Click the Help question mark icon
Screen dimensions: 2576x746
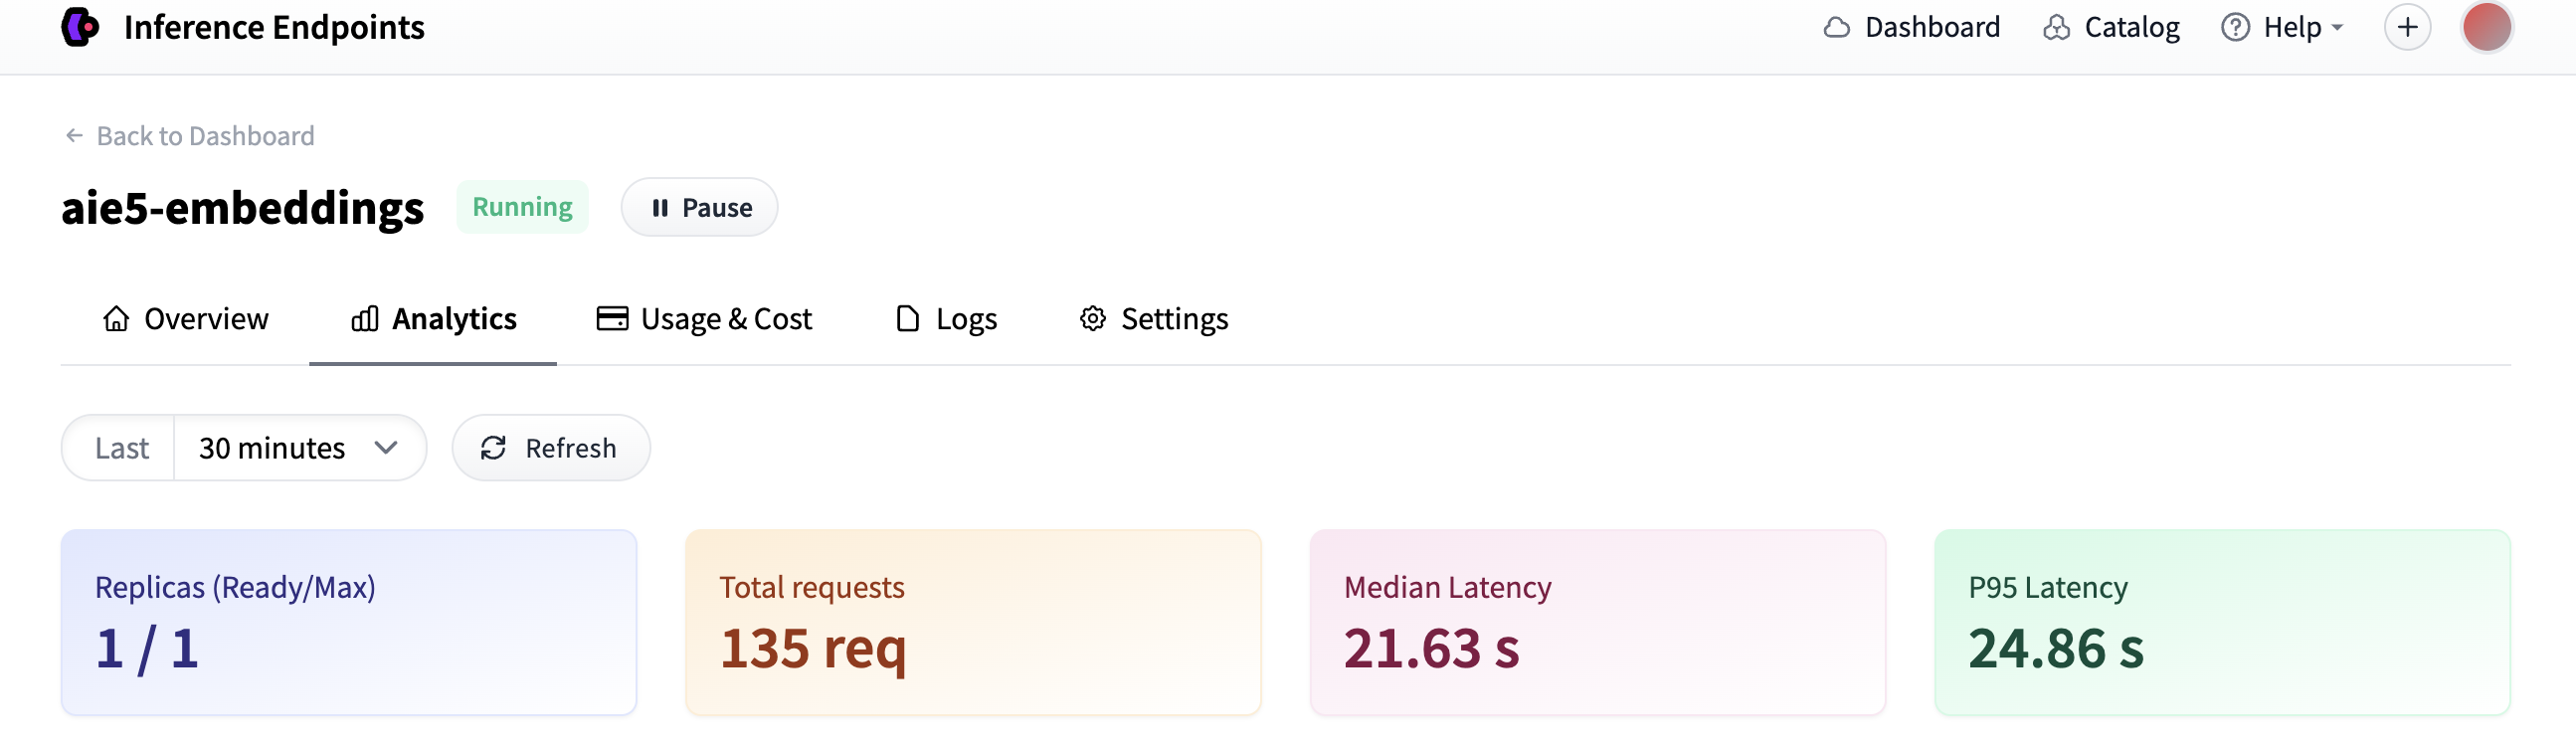(2235, 27)
